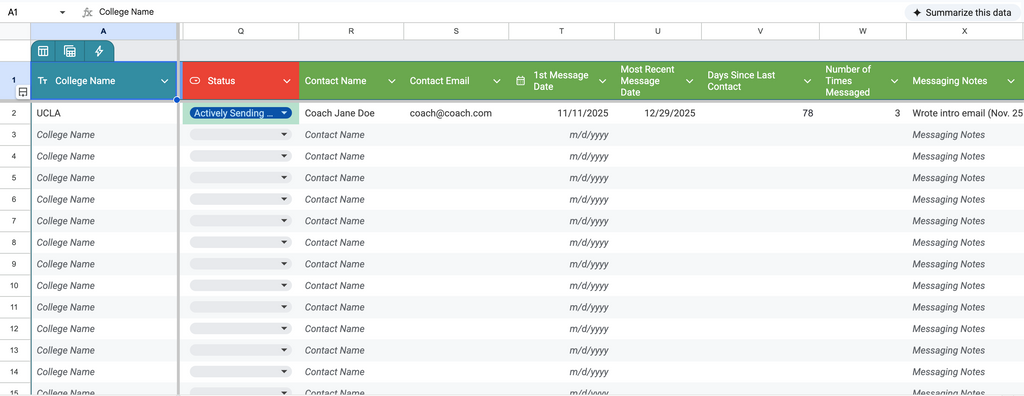
Task: Select column R header
Action: tap(351, 31)
